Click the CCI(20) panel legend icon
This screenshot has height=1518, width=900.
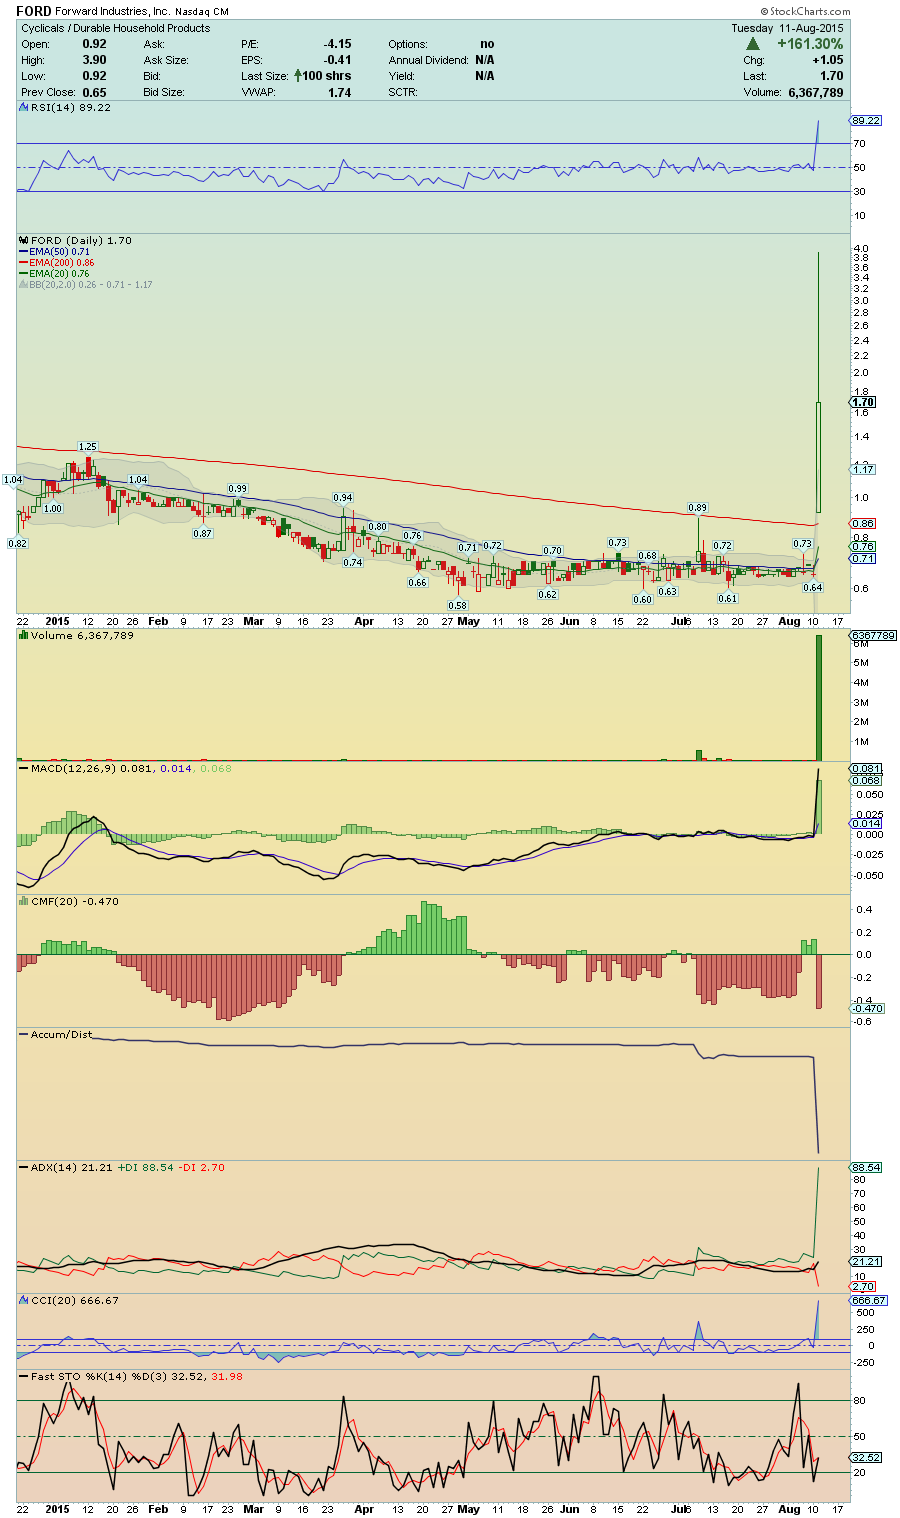[x=24, y=1301]
